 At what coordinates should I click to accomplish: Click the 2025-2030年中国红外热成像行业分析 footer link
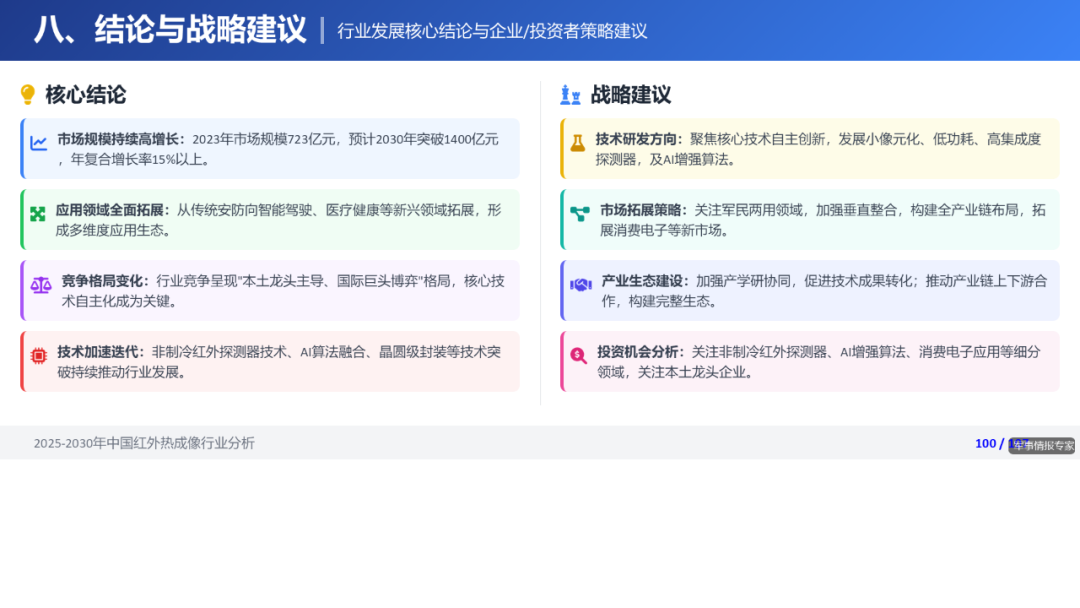tap(142, 443)
